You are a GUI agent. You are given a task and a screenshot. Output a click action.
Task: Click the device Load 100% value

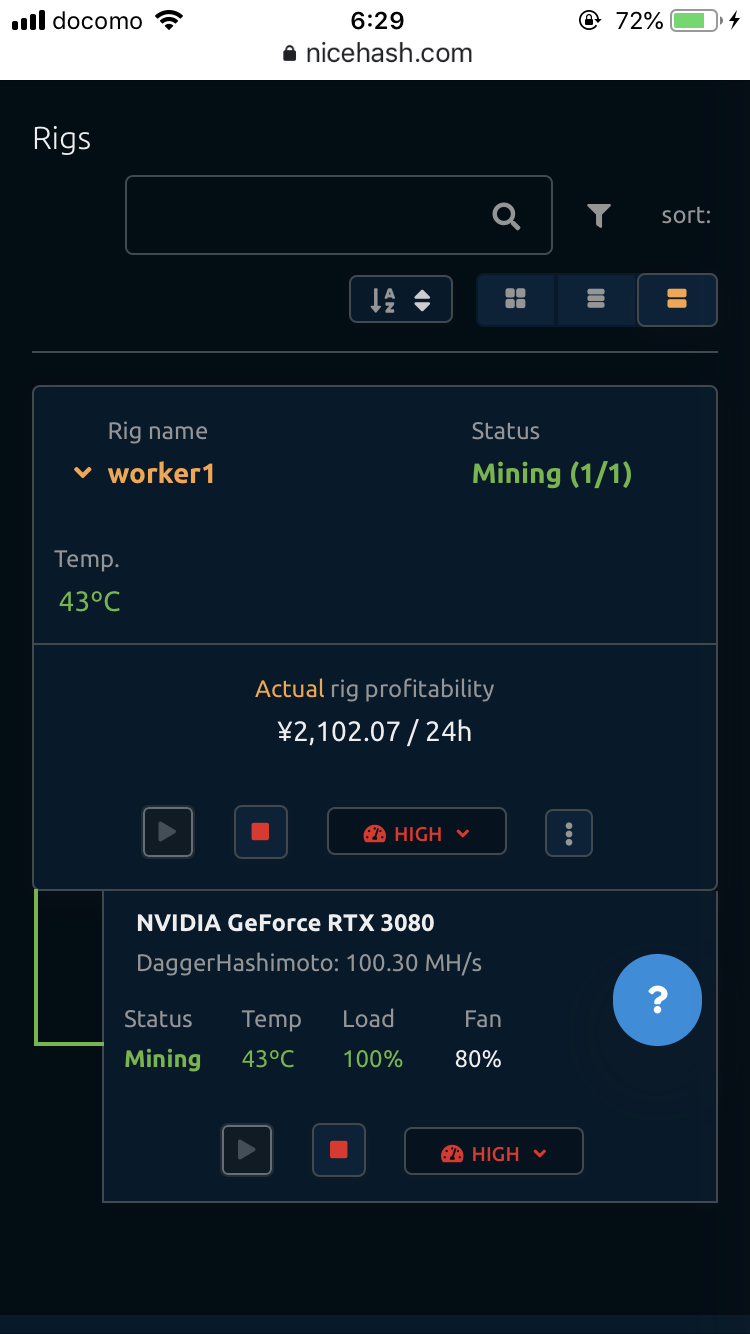click(x=373, y=1059)
